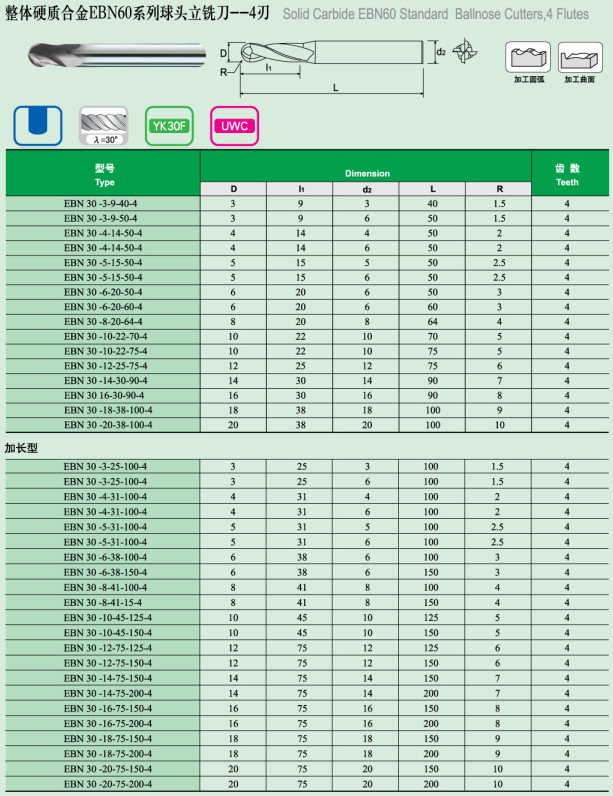This screenshot has height=796, width=613.
Task: Select row EBN 30 -18-75-200-4
Action: coord(307,753)
